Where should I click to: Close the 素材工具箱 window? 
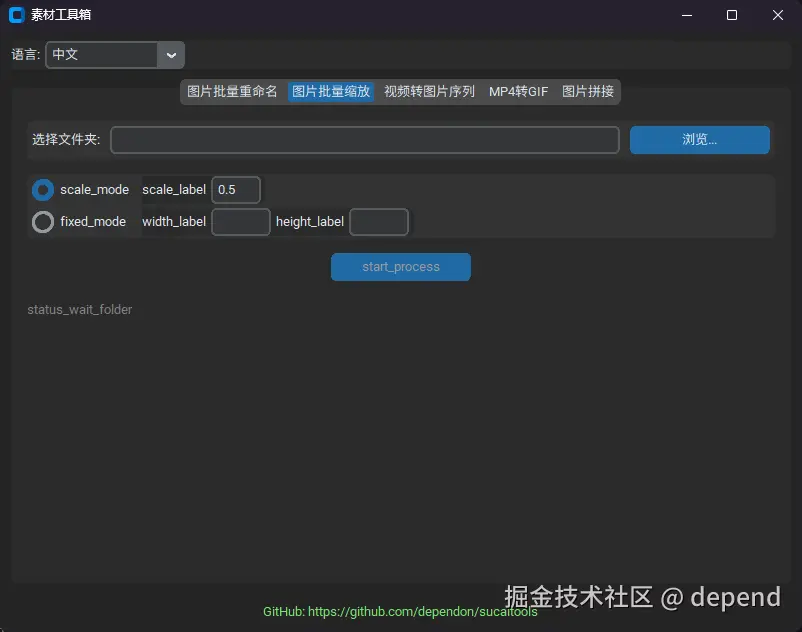point(777,15)
